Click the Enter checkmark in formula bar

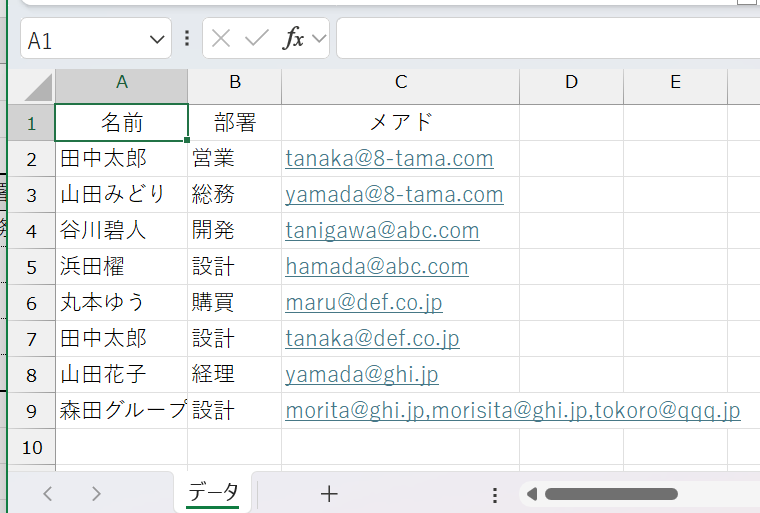257,39
